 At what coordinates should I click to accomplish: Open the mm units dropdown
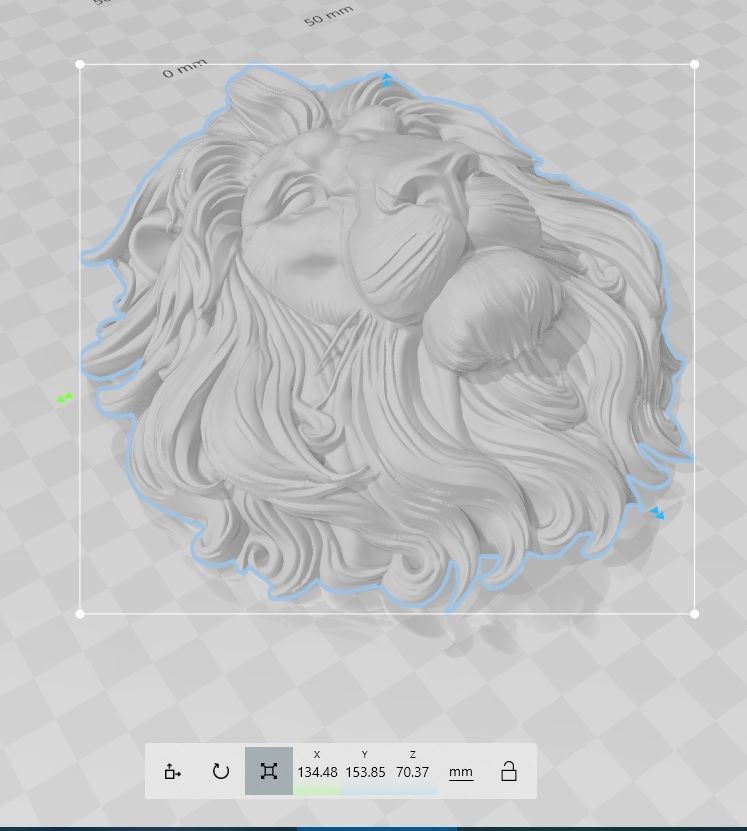pos(460,772)
